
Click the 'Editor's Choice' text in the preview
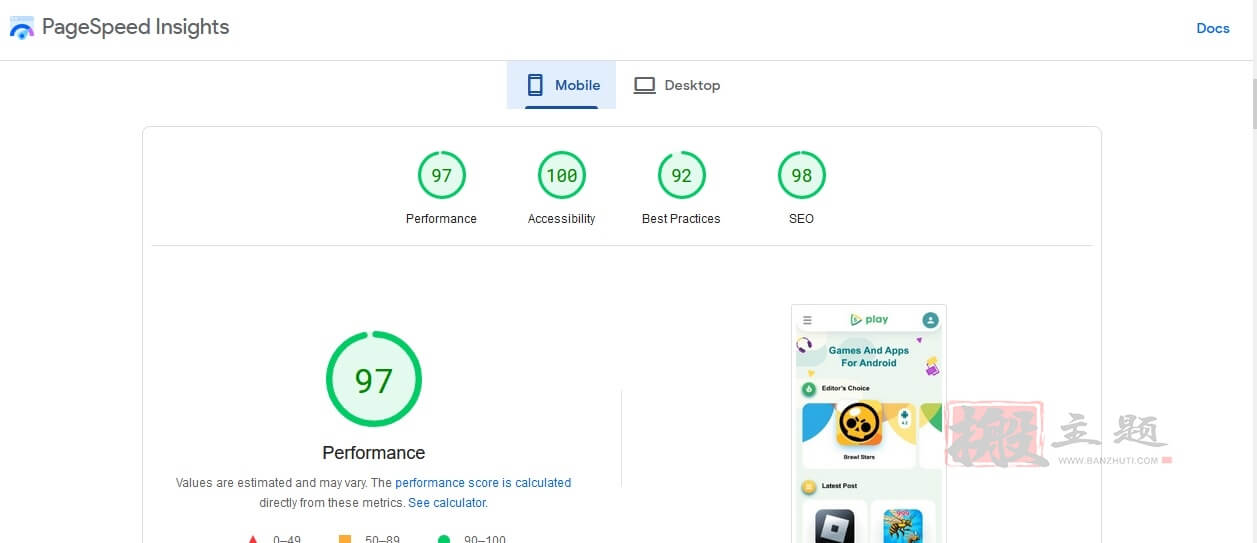coord(846,388)
